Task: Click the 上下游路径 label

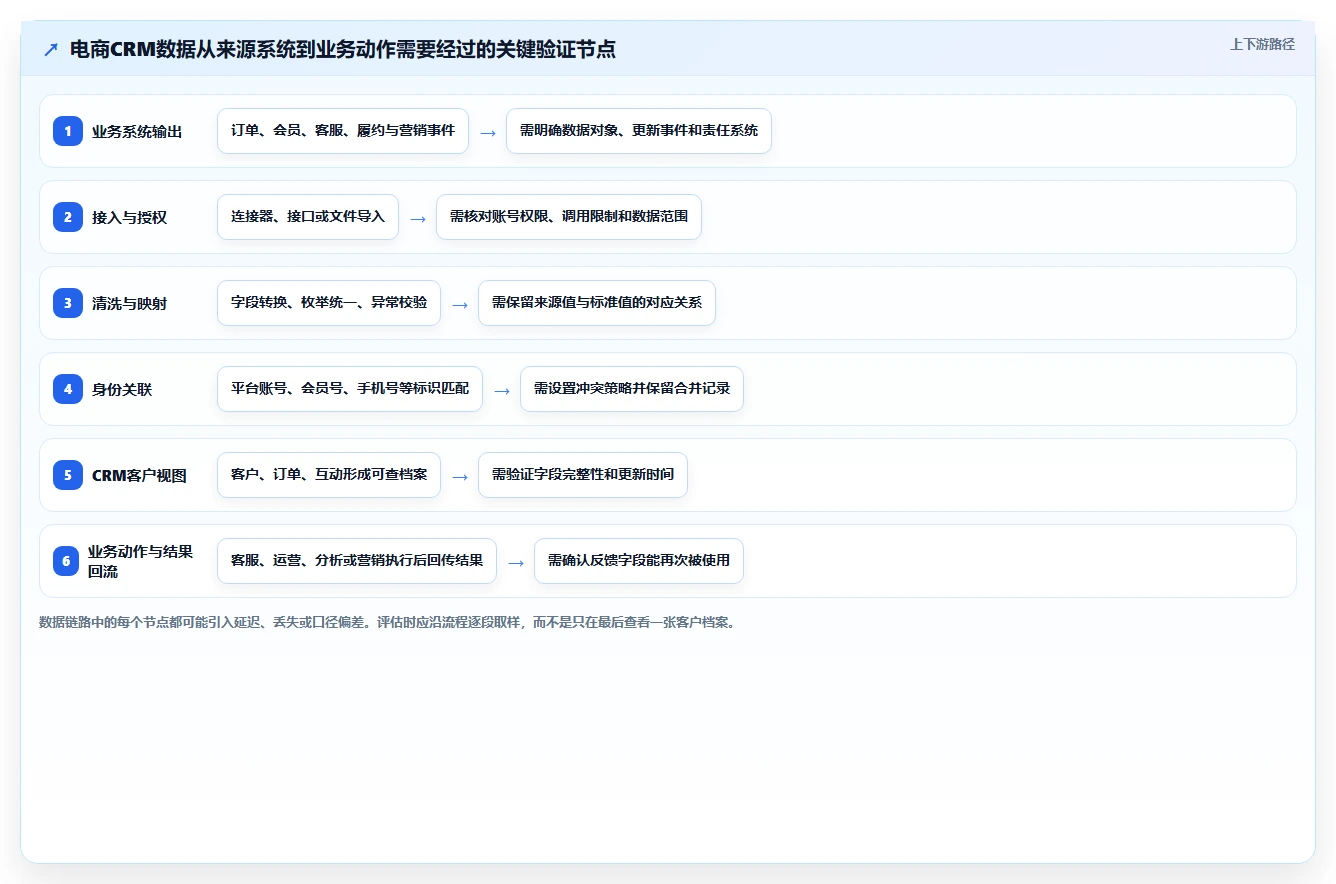Action: coord(1262,44)
